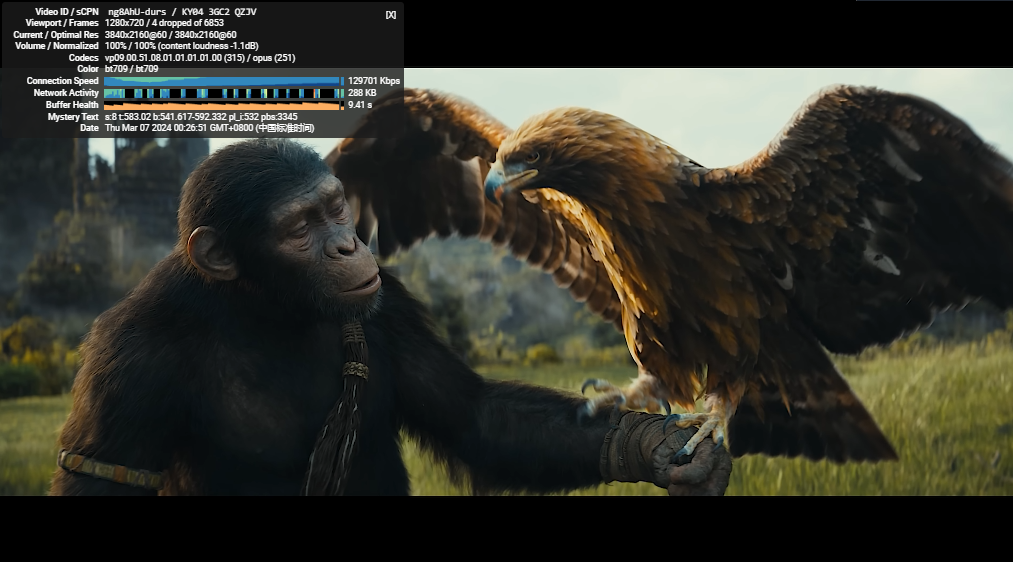
Task: Click the Volume / Normalized loudness value
Action: tap(181, 46)
